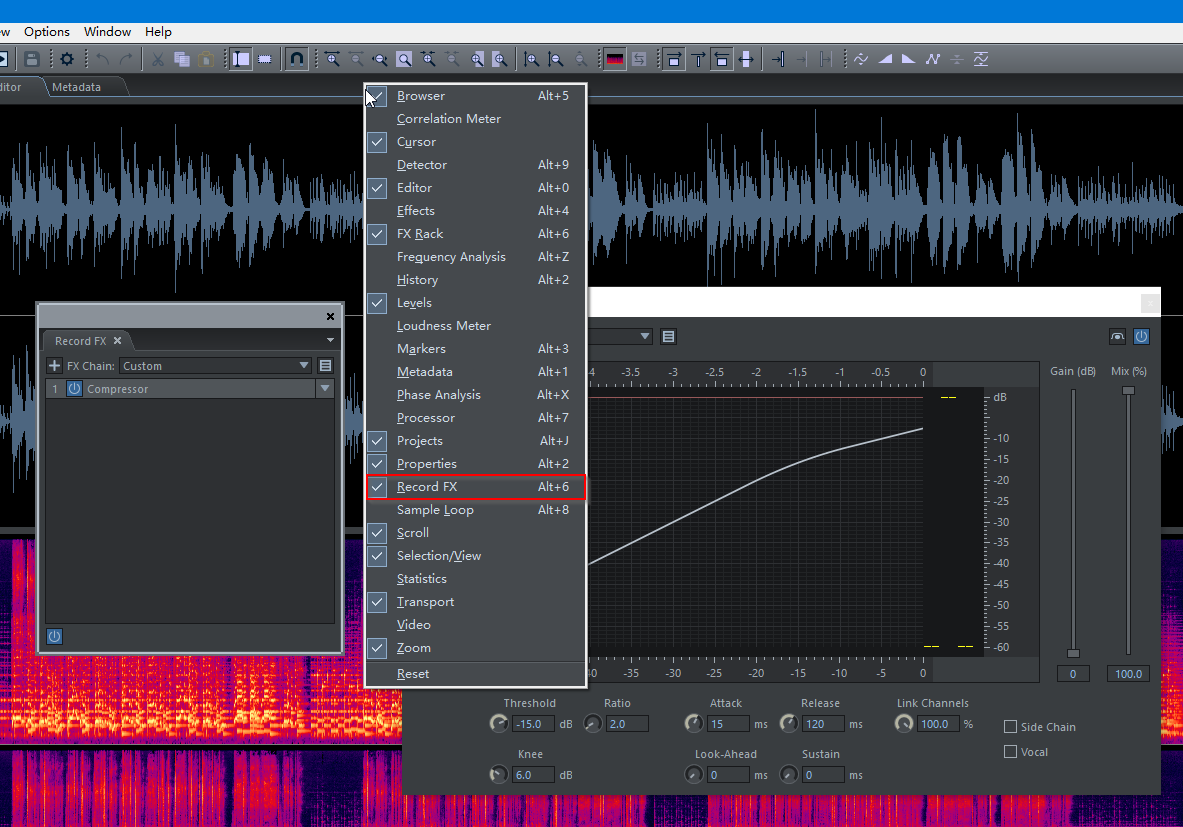The image size is (1183, 827).
Task: Click the save floppy disk icon
Action: pyautogui.click(x=32, y=59)
